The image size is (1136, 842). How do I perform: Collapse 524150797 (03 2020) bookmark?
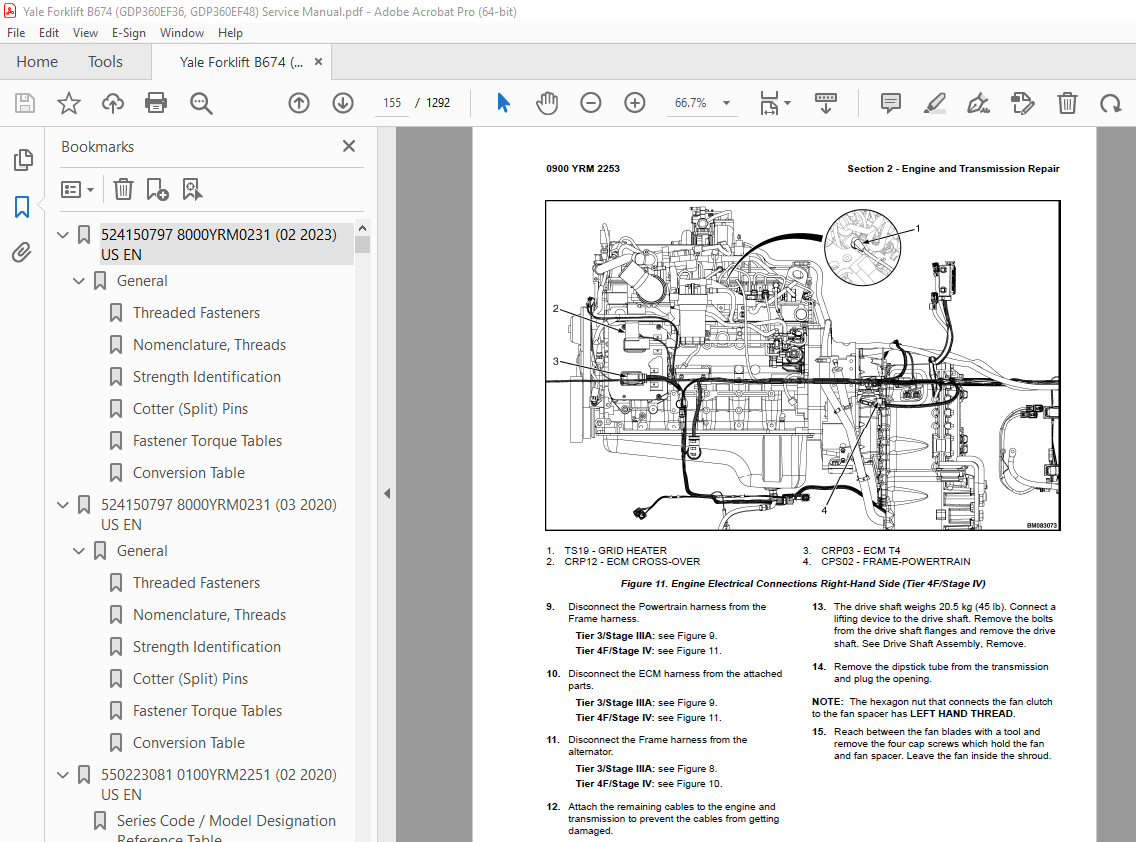[x=63, y=504]
